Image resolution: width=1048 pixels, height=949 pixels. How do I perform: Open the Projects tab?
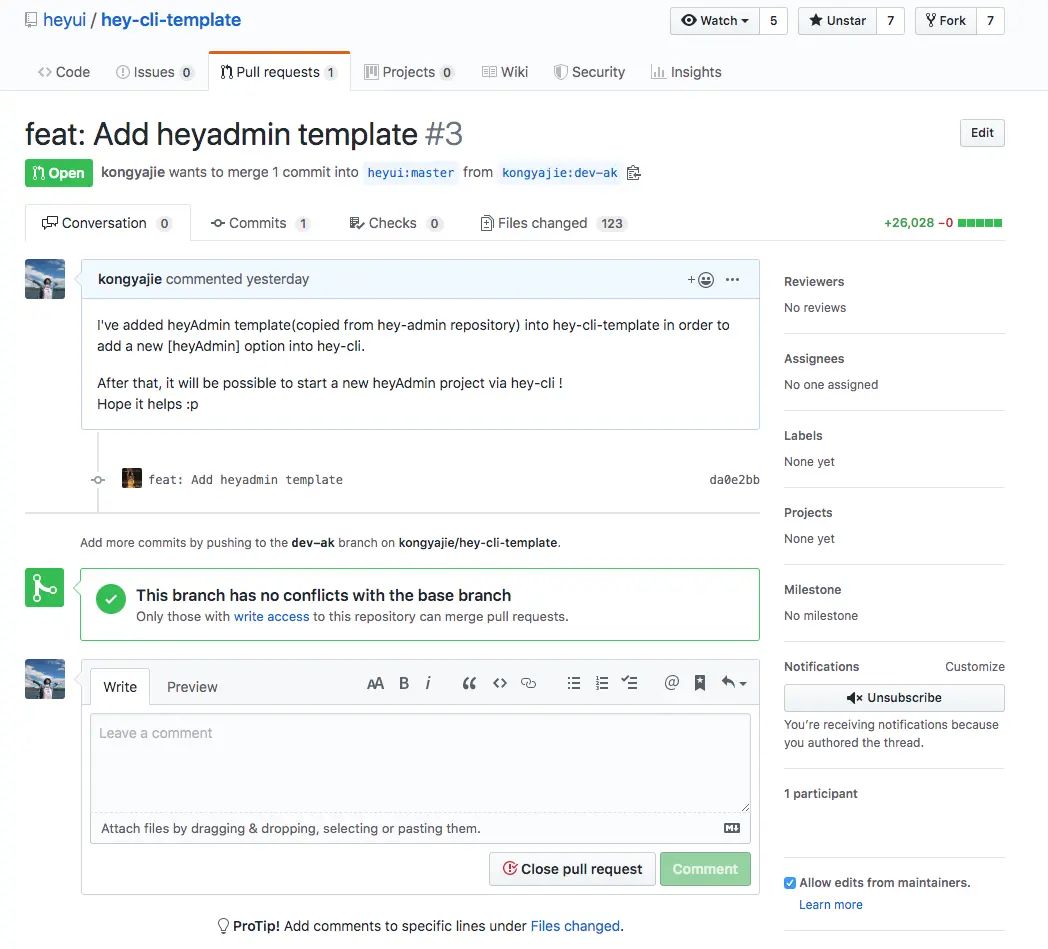[x=409, y=72]
